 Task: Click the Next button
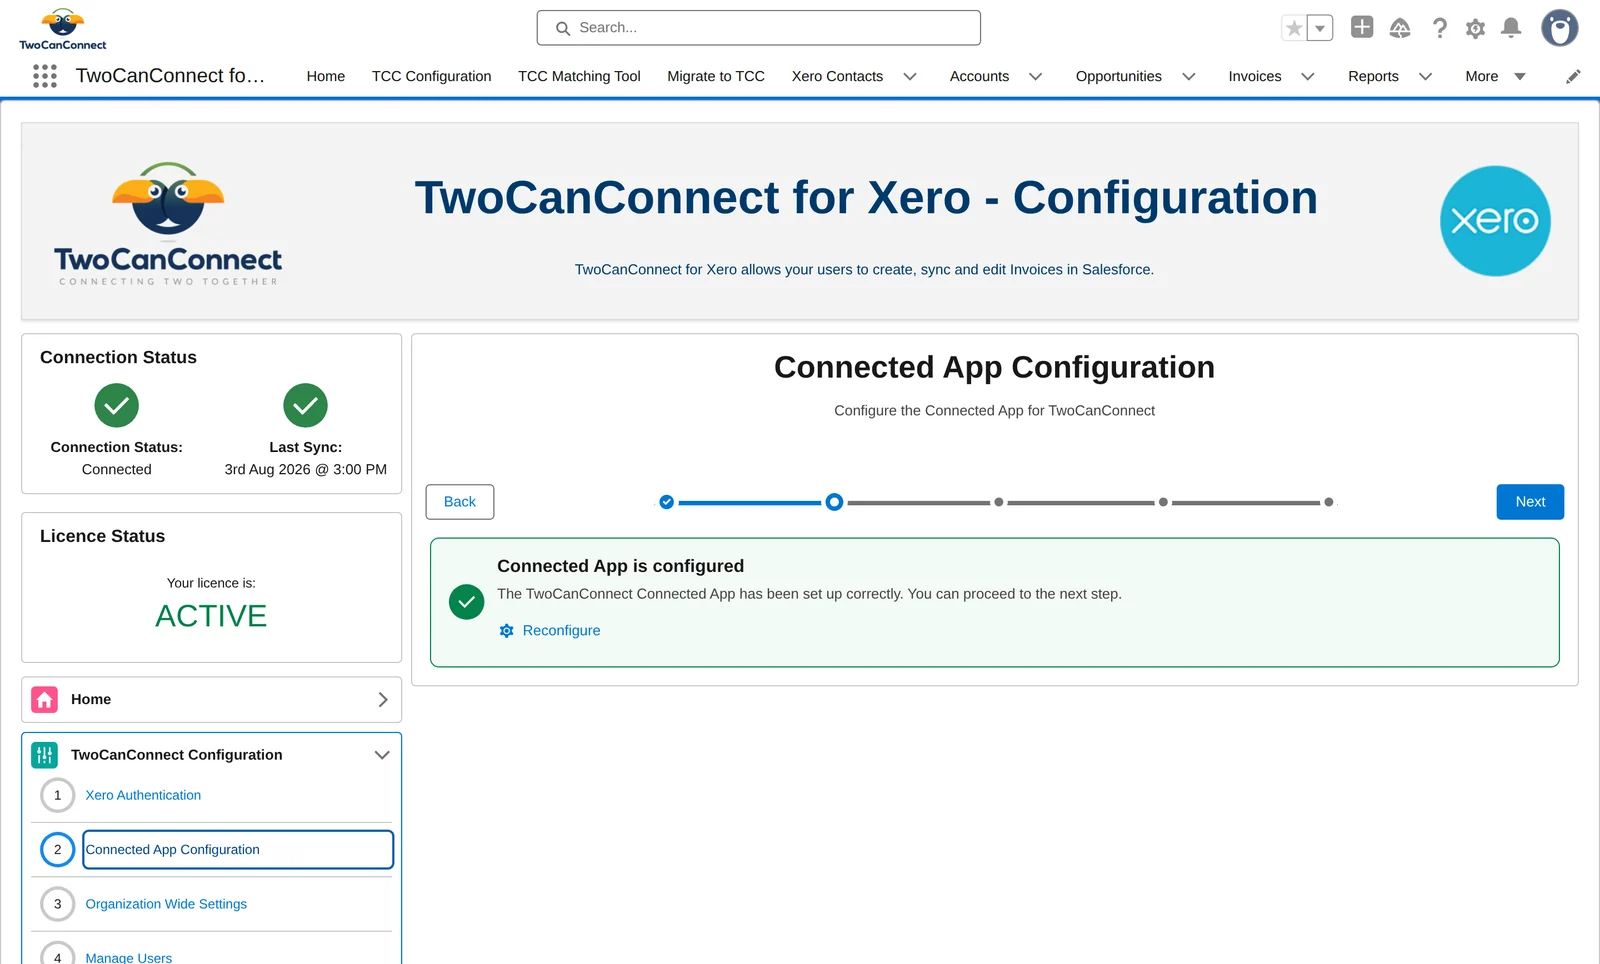pyautogui.click(x=1530, y=502)
